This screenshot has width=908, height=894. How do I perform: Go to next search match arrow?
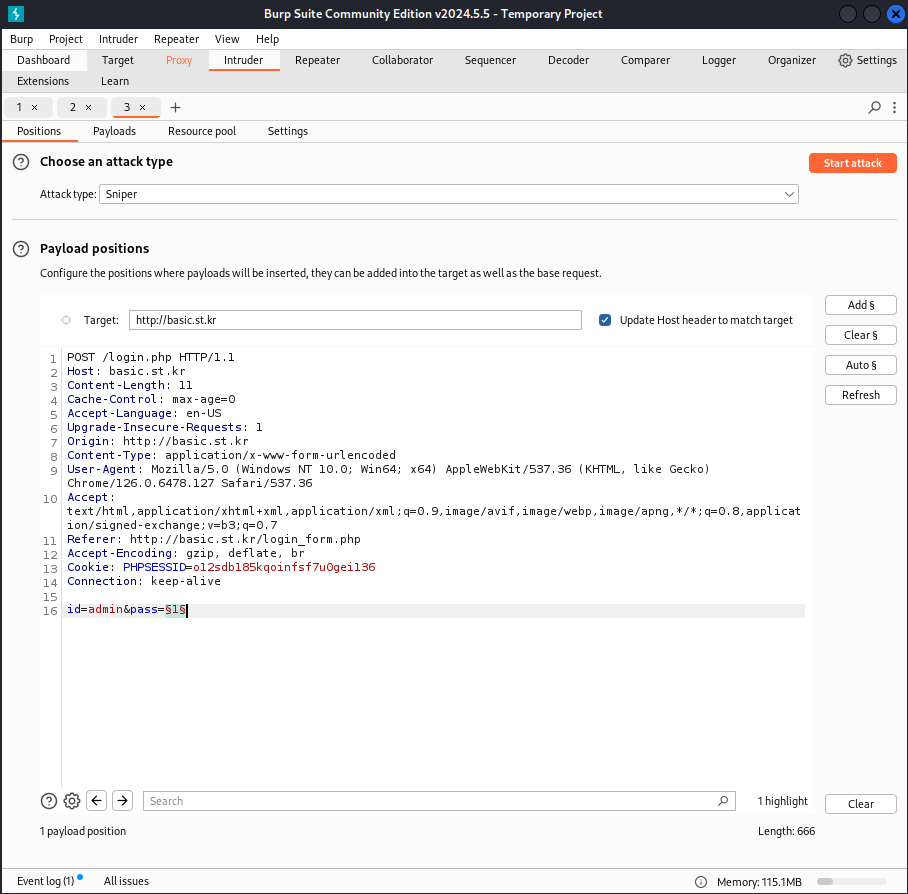tap(123, 801)
